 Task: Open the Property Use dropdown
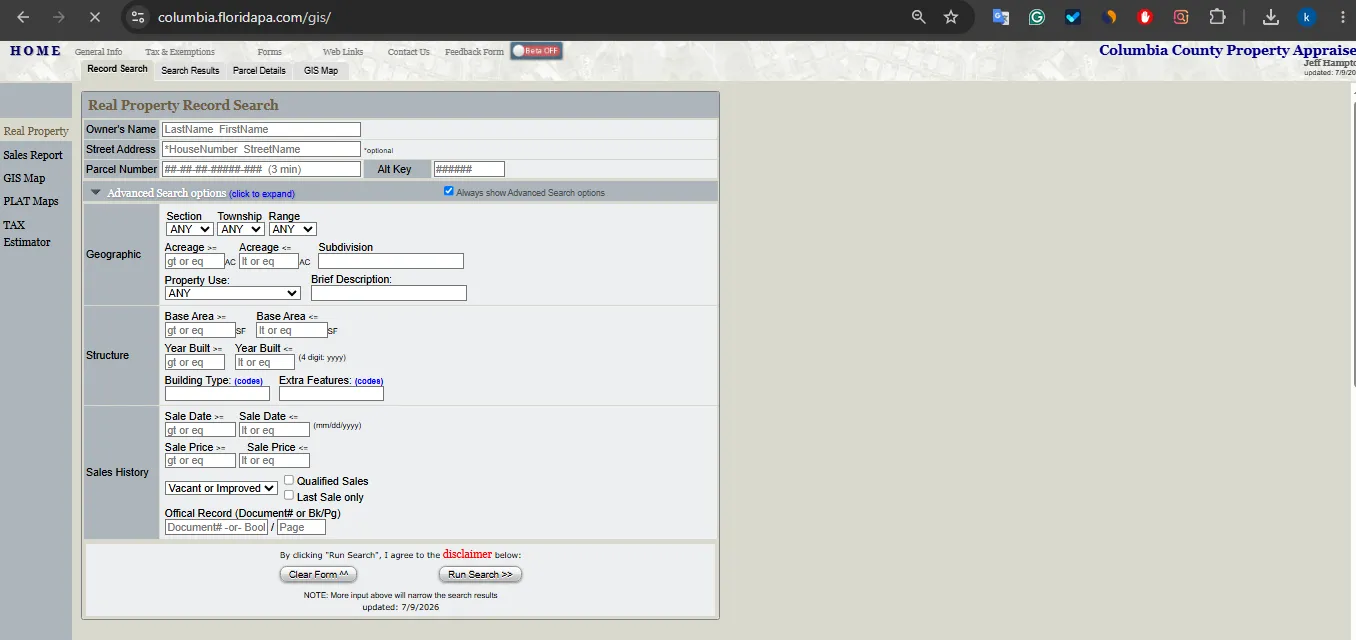click(233, 293)
